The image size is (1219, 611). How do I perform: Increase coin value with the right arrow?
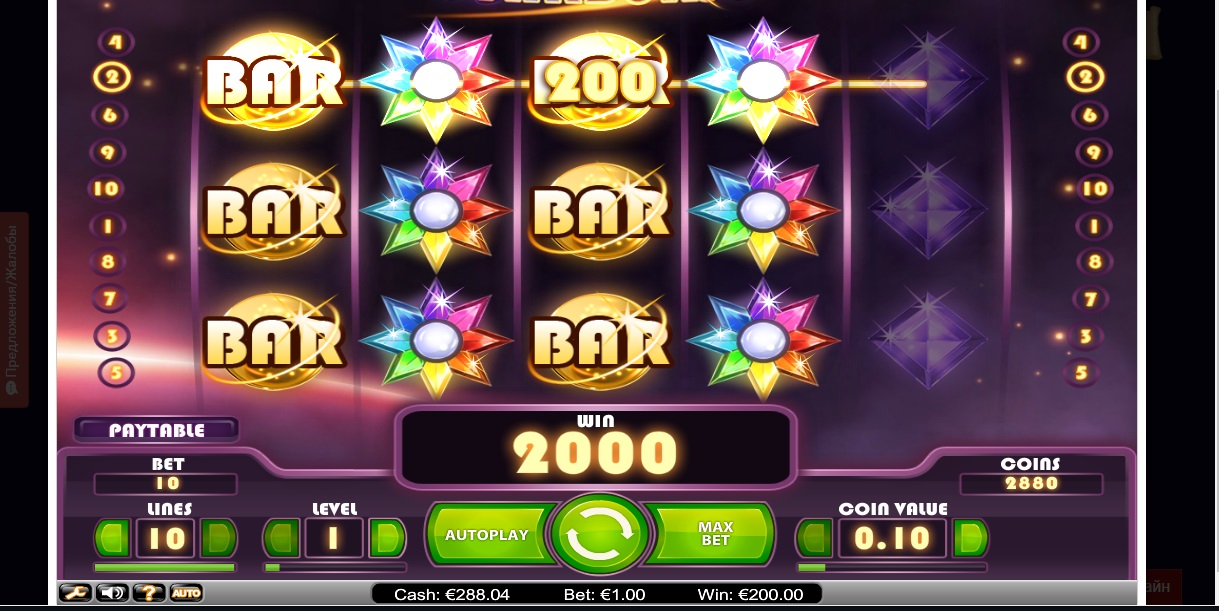[x=970, y=538]
